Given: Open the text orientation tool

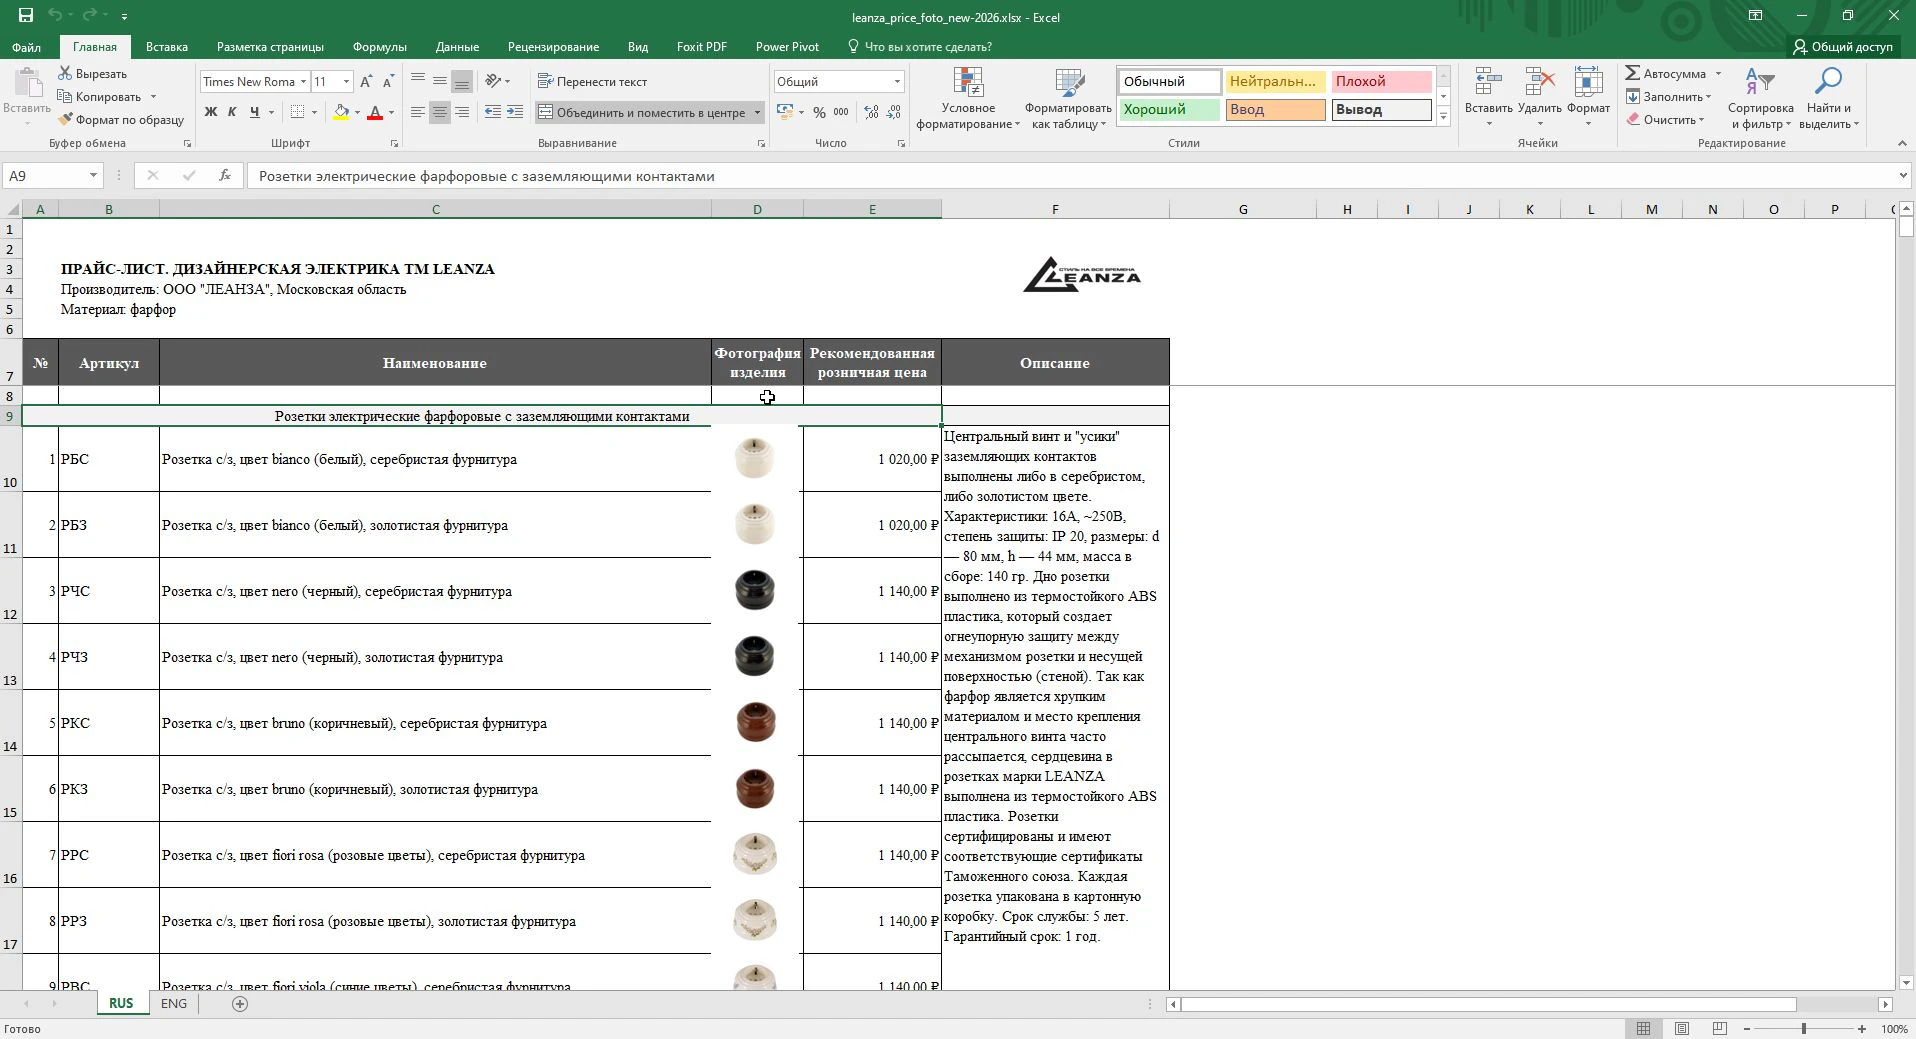Looking at the screenshot, I should pos(493,81).
